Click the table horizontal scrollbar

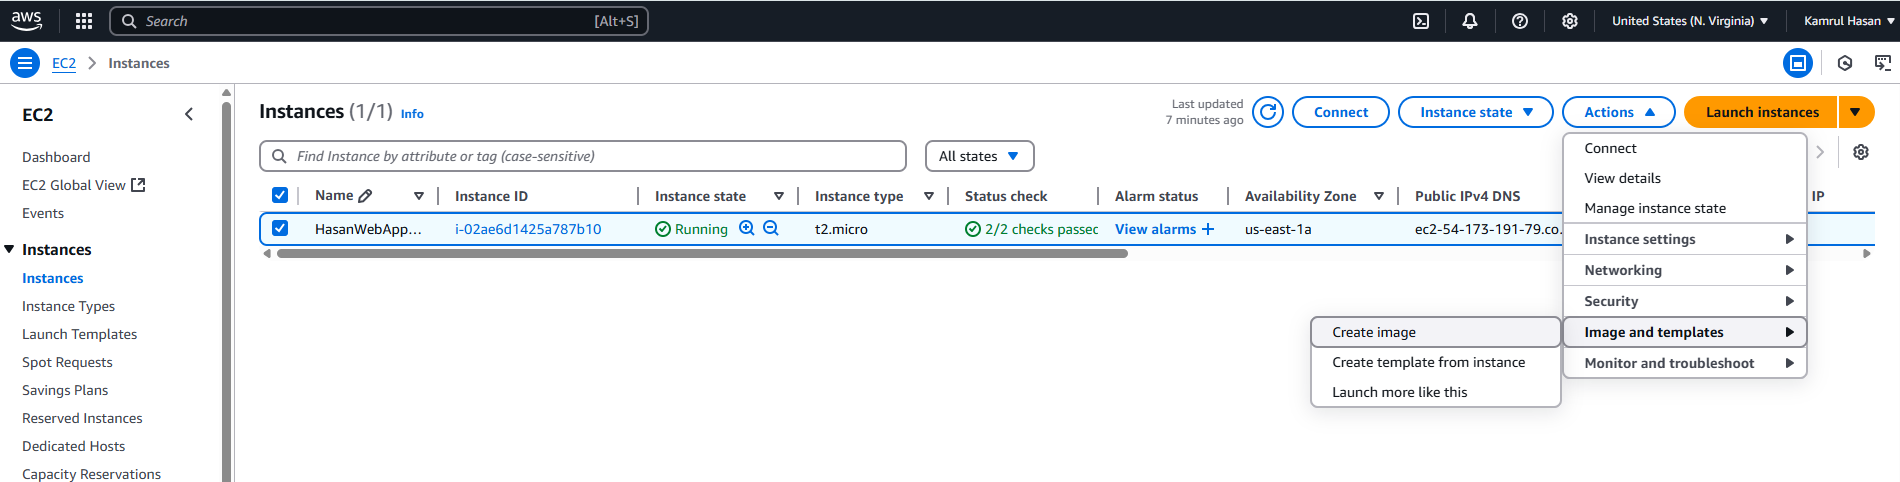702,254
